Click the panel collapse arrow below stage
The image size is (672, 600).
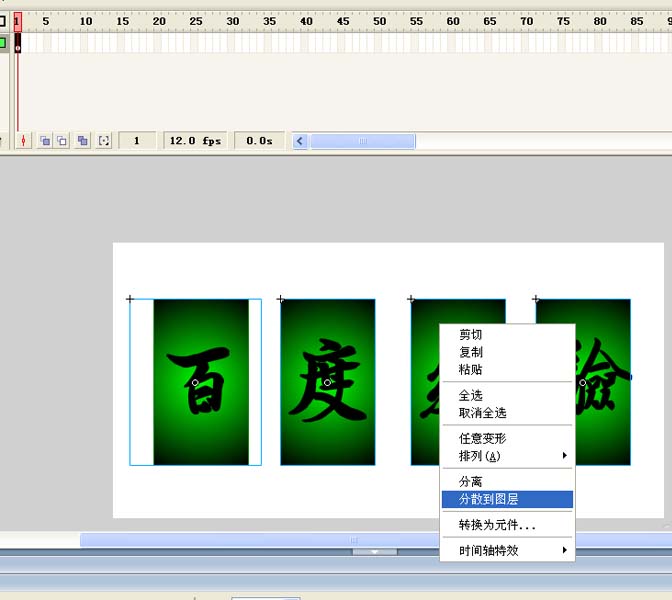375,552
